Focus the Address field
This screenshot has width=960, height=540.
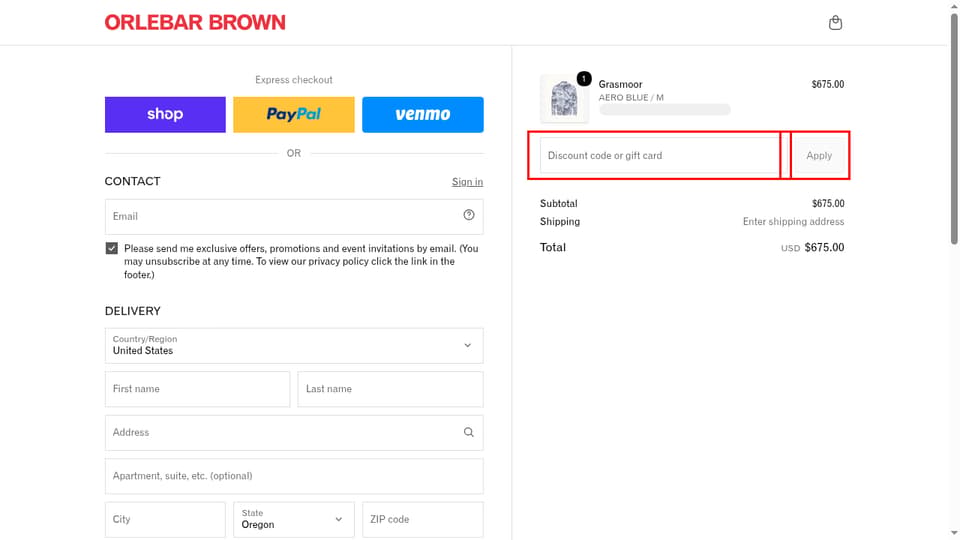click(x=294, y=433)
